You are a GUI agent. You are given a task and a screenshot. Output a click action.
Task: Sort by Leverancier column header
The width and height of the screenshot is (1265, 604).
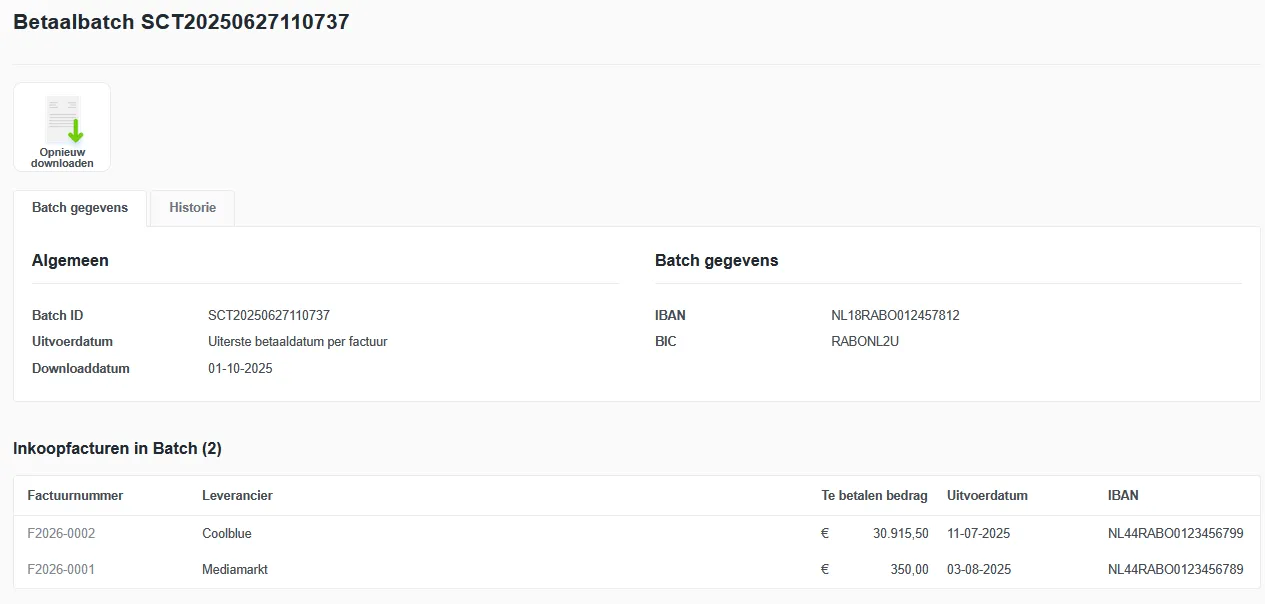pos(237,496)
